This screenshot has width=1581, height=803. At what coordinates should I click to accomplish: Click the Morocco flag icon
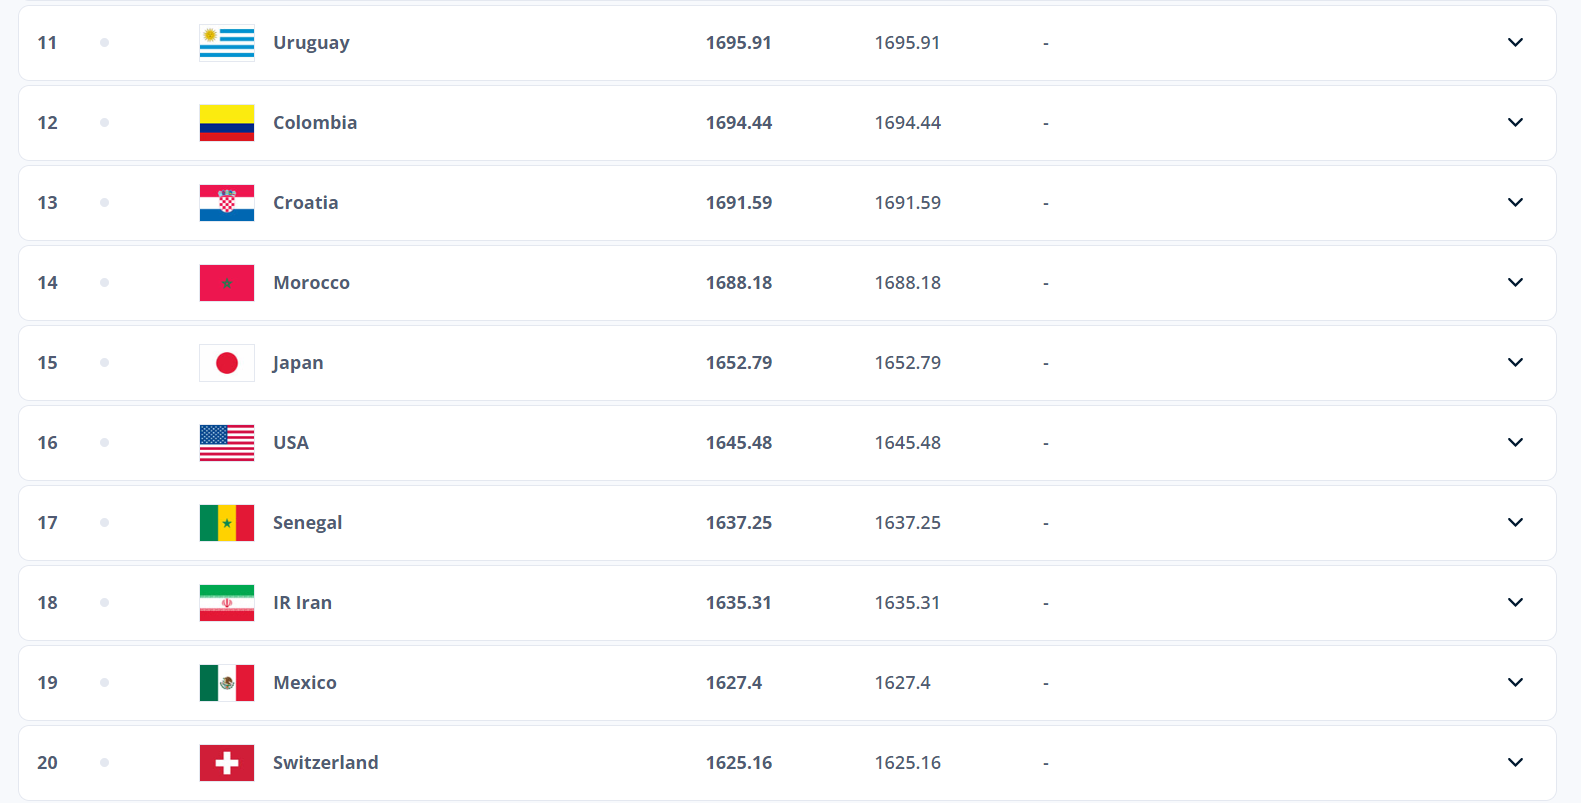pos(227,283)
